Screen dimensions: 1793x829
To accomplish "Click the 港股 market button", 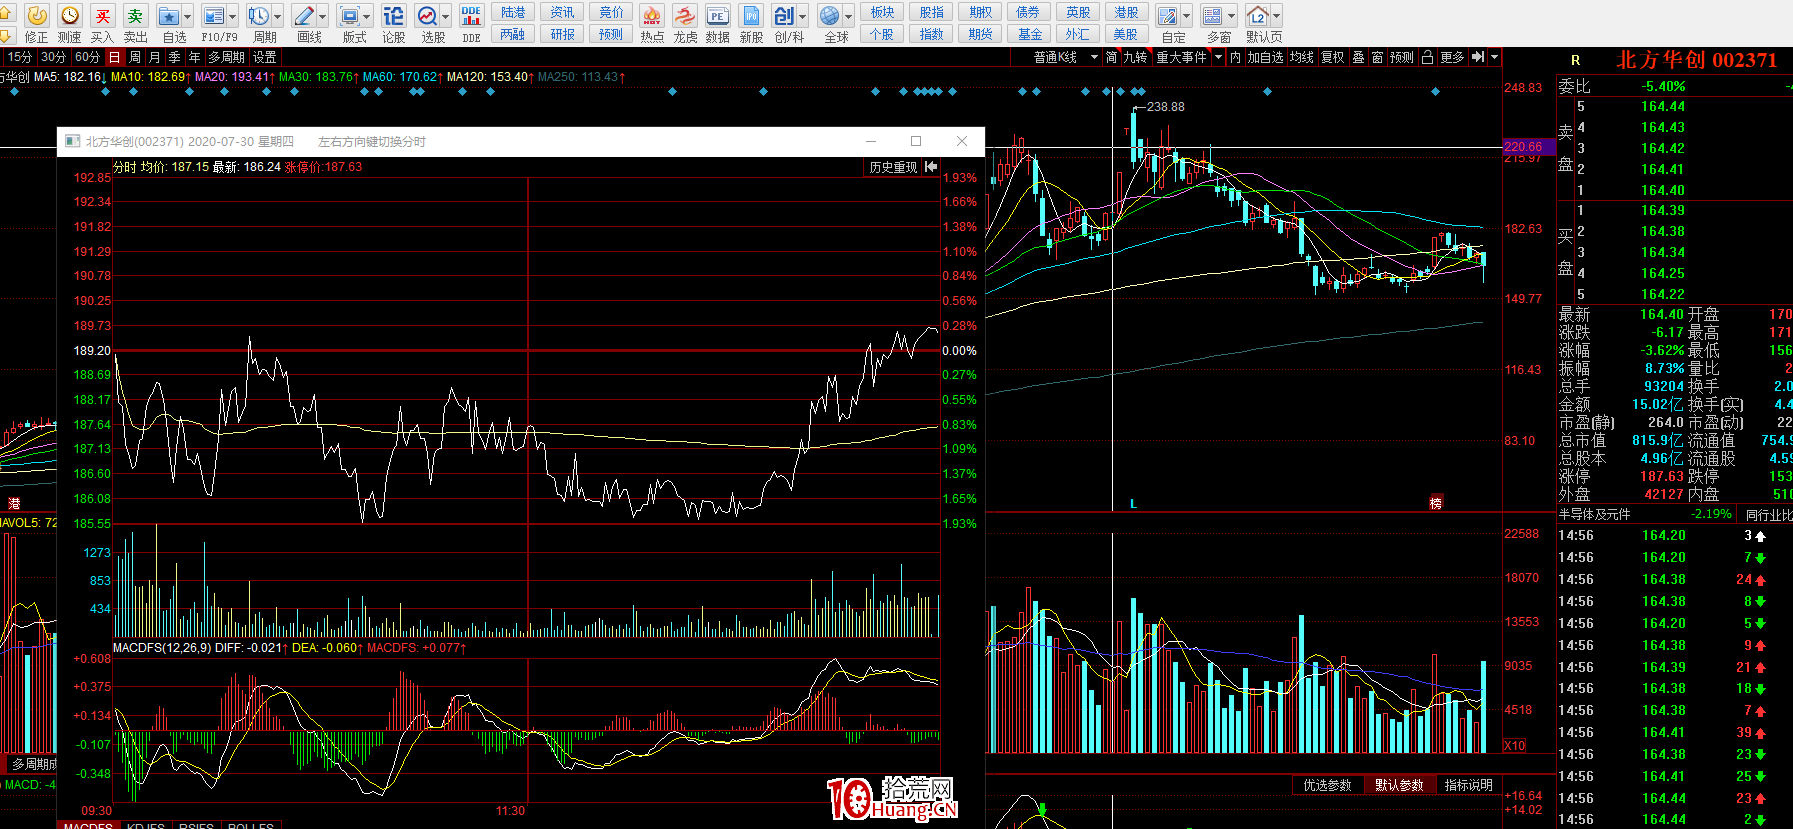I will (x=1126, y=12).
